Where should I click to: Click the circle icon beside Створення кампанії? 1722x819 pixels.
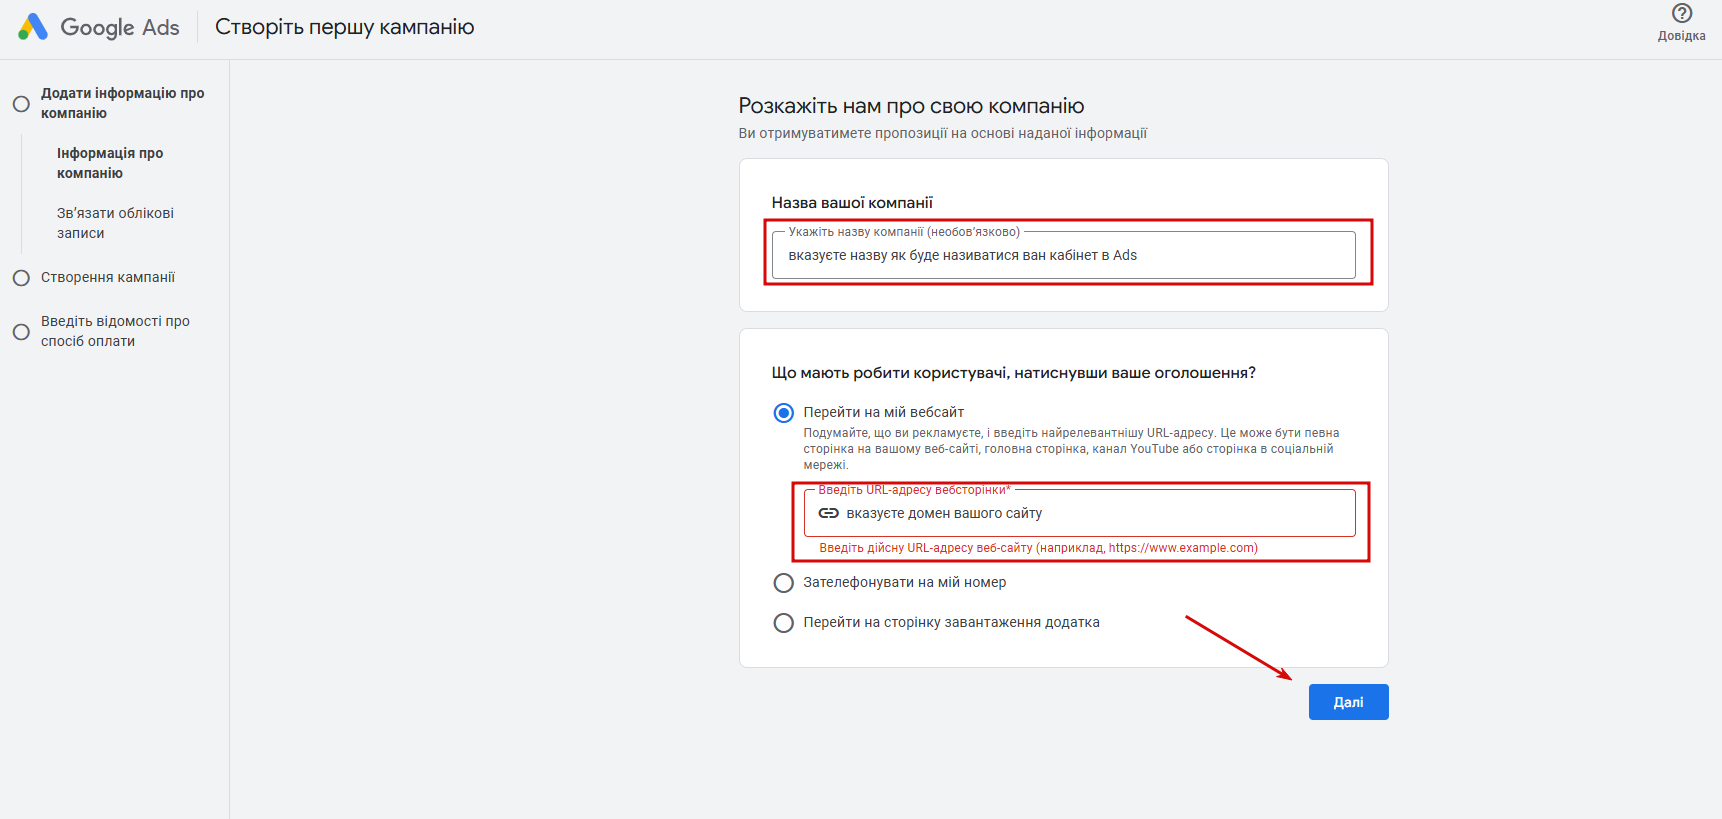click(x=21, y=278)
